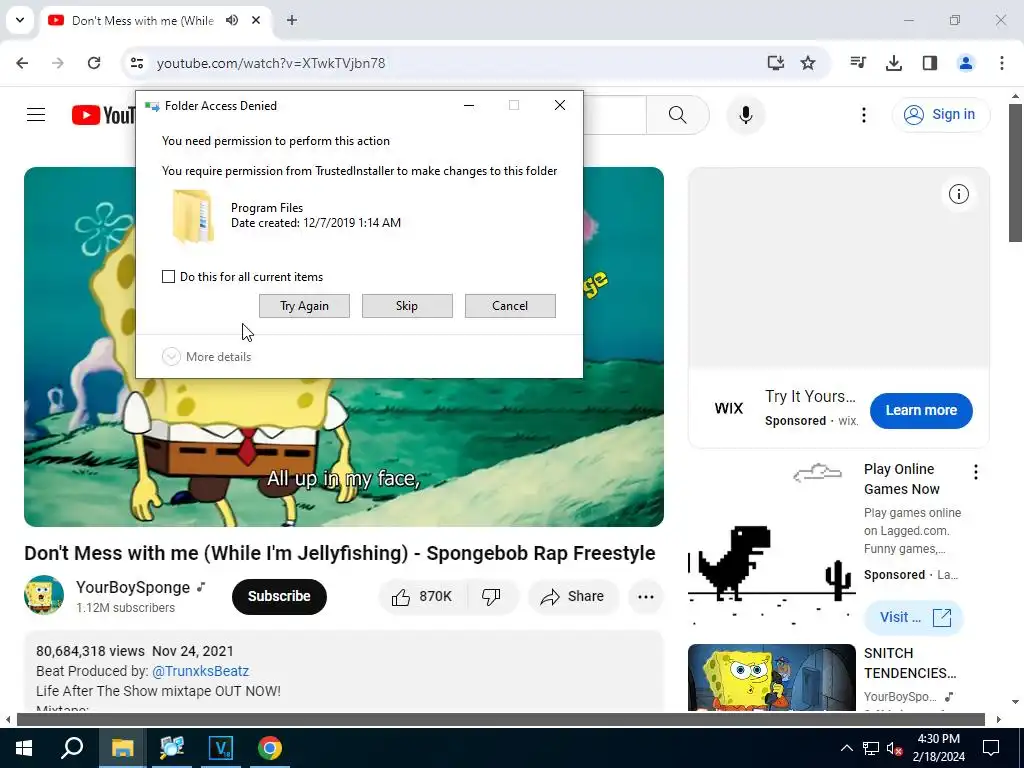This screenshot has height=768, width=1024.
Task: Subscribe to YourBoySponge
Action: 279,596
